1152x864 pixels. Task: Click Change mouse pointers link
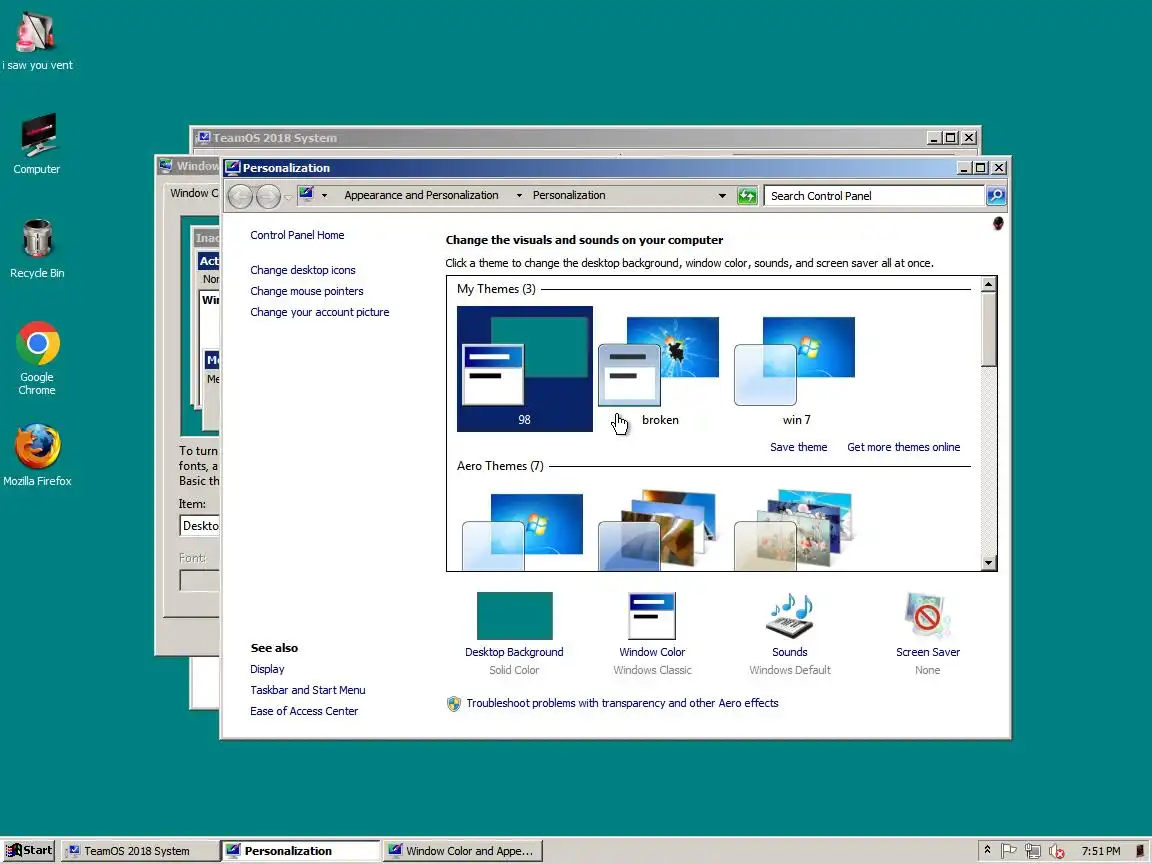306,291
